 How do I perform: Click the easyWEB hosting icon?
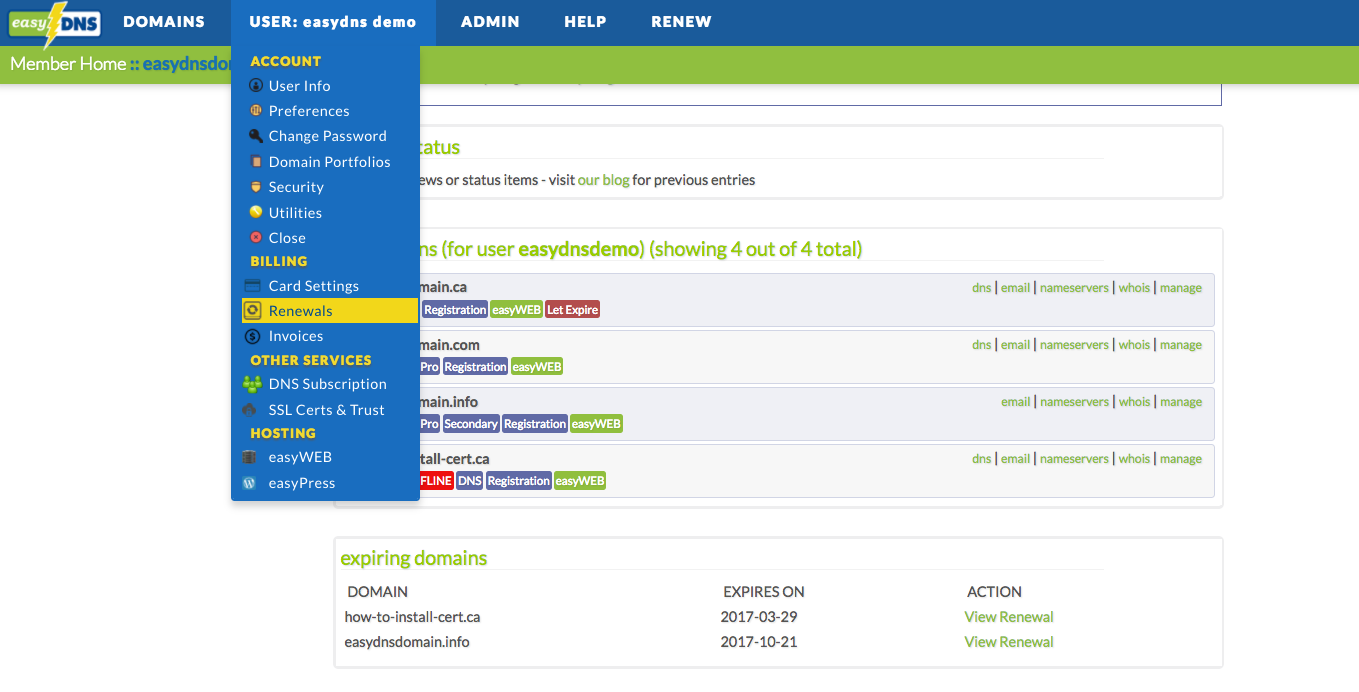pos(250,457)
